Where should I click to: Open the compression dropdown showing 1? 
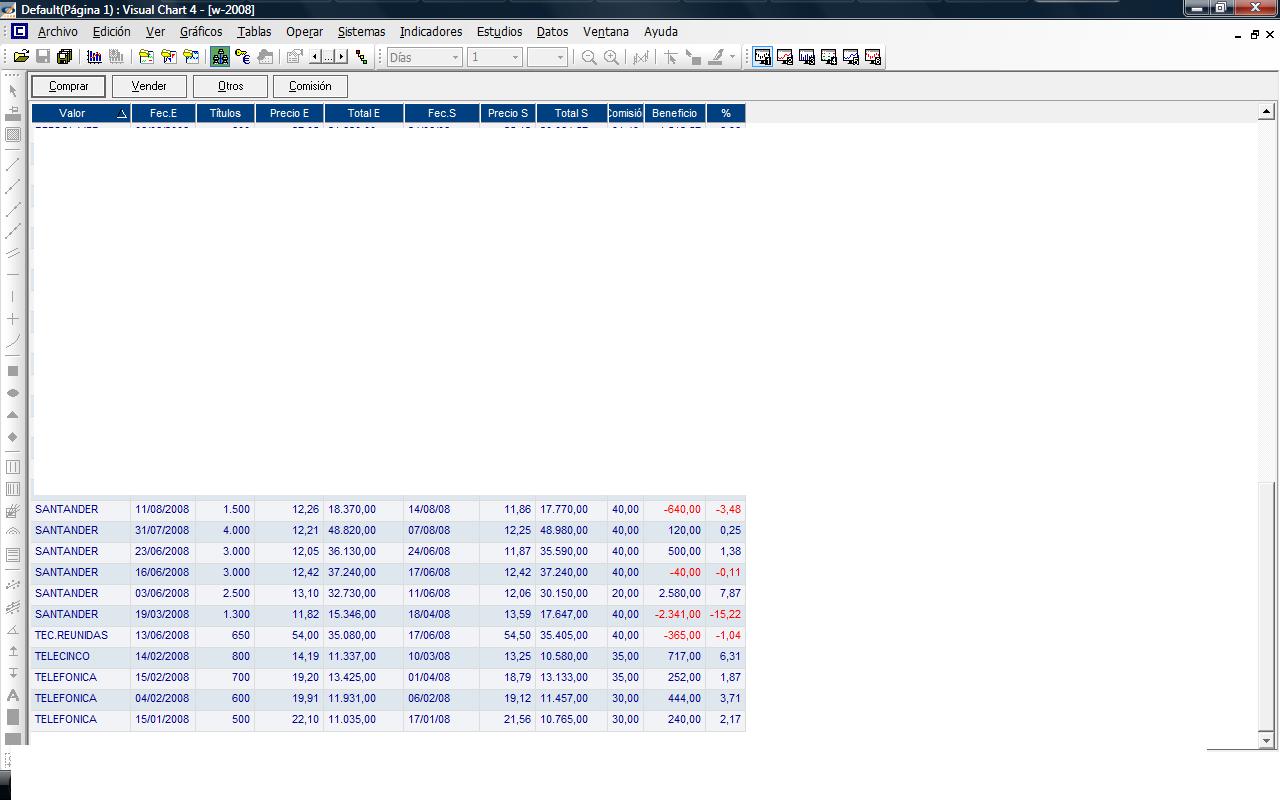click(x=495, y=57)
